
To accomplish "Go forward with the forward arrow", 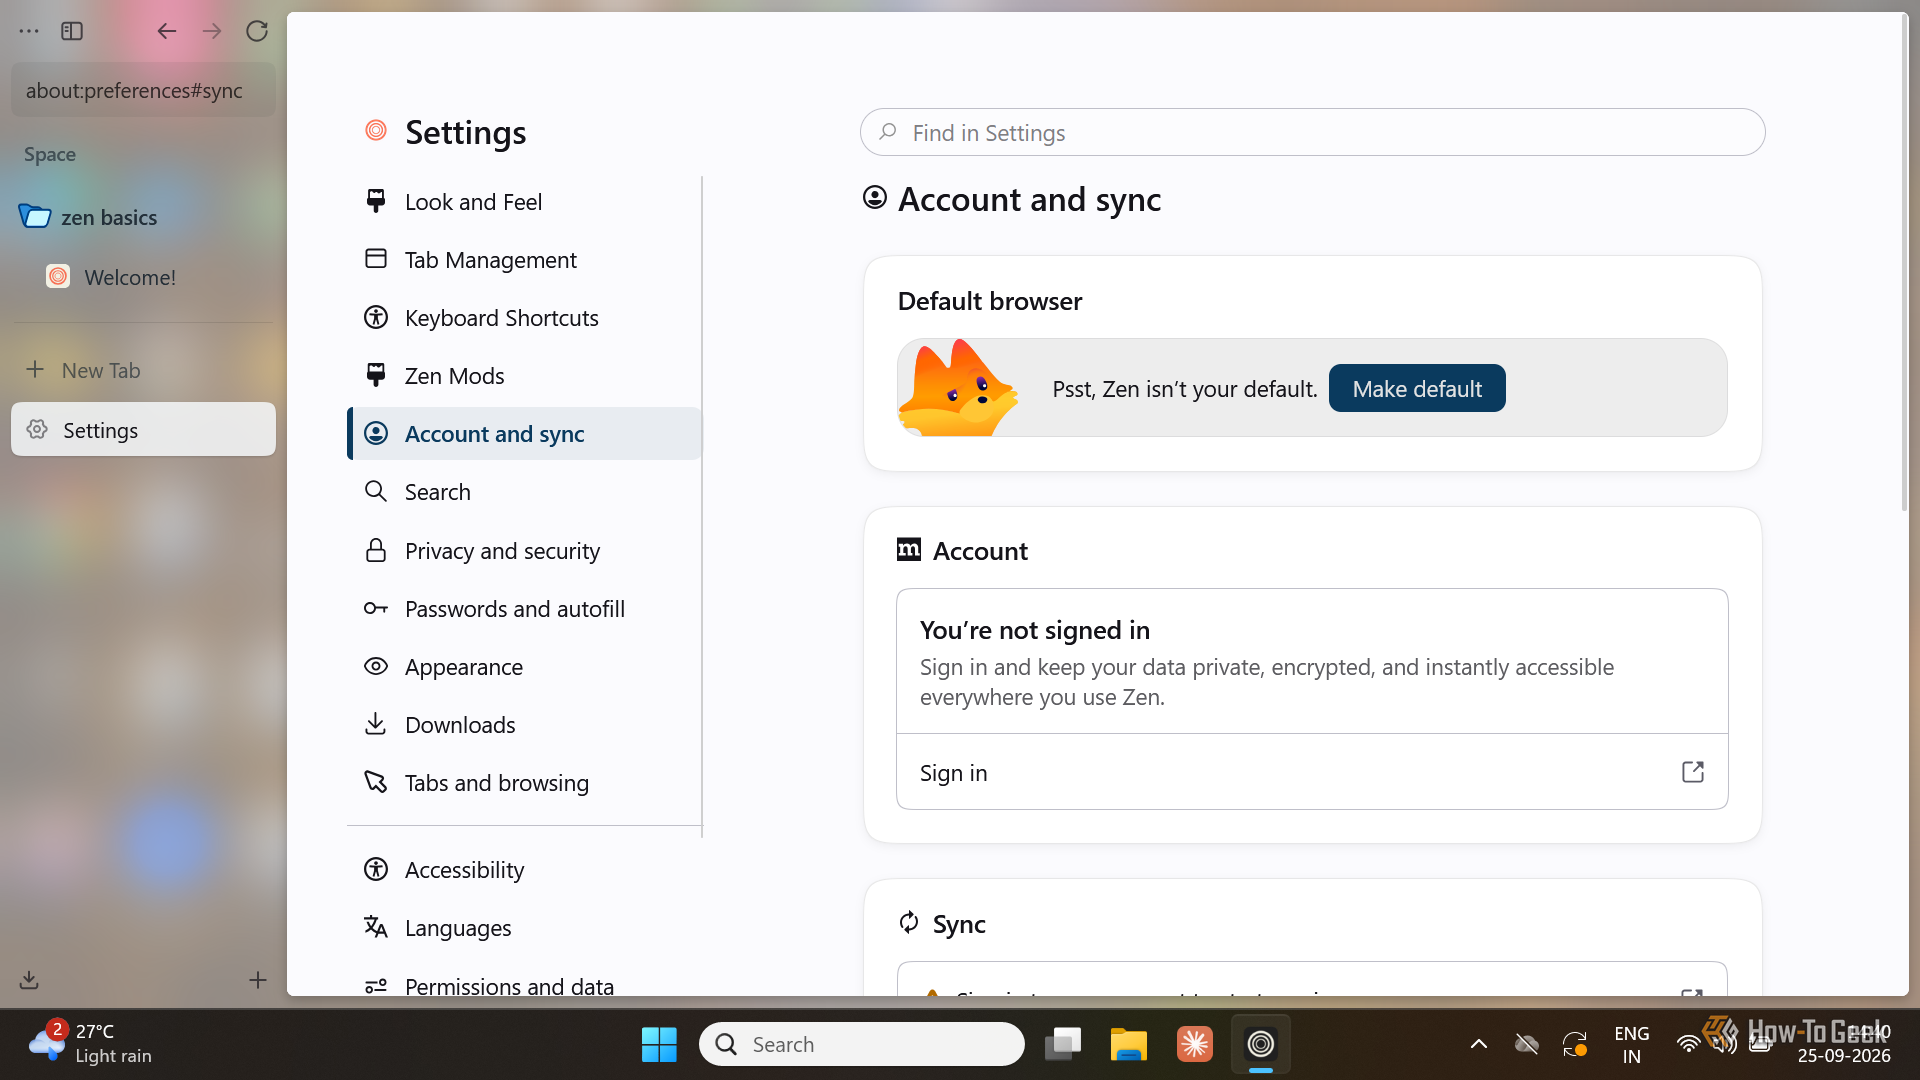I will (x=212, y=31).
